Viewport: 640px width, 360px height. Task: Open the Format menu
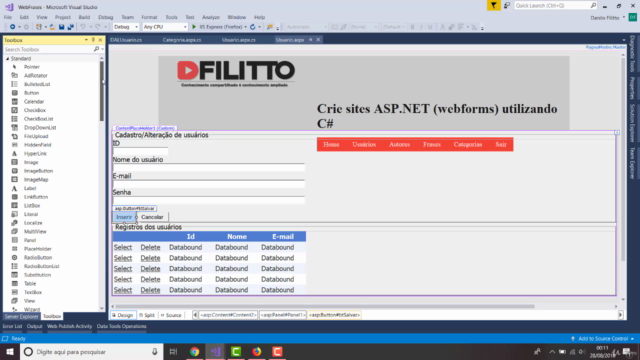(149, 18)
